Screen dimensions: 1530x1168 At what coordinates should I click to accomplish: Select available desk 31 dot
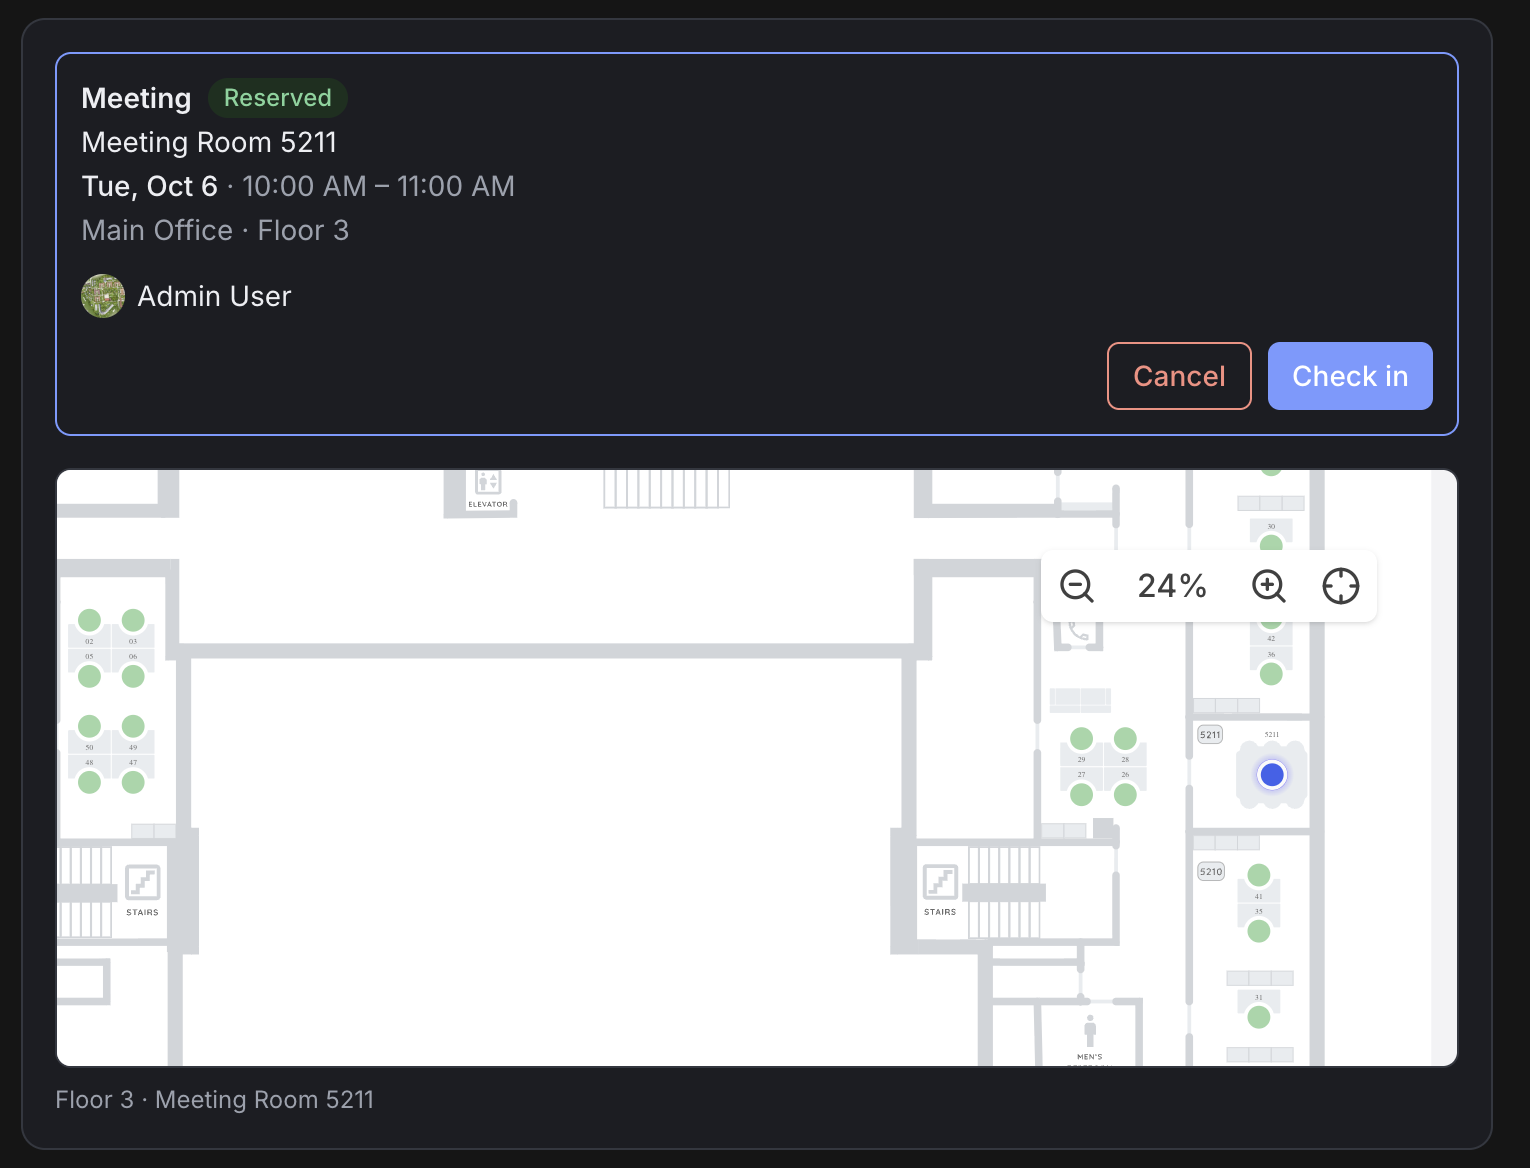coord(1259,1017)
